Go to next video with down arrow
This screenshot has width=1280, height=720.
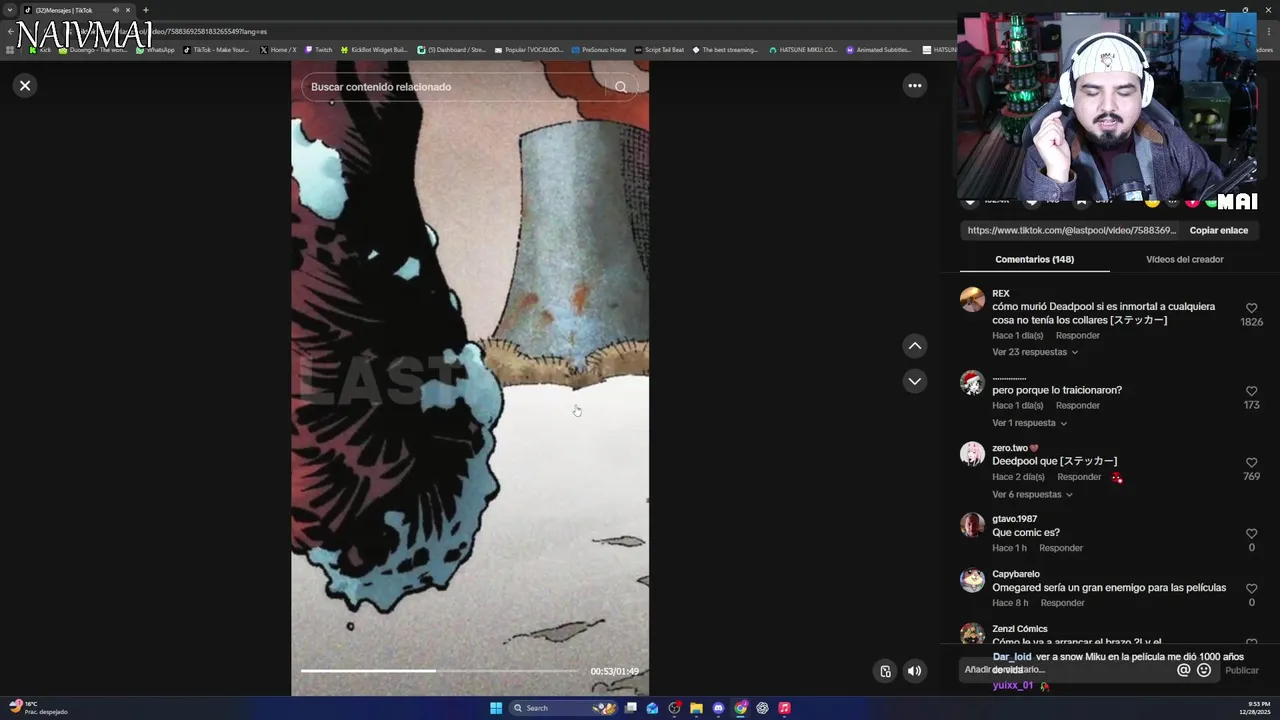(914, 381)
